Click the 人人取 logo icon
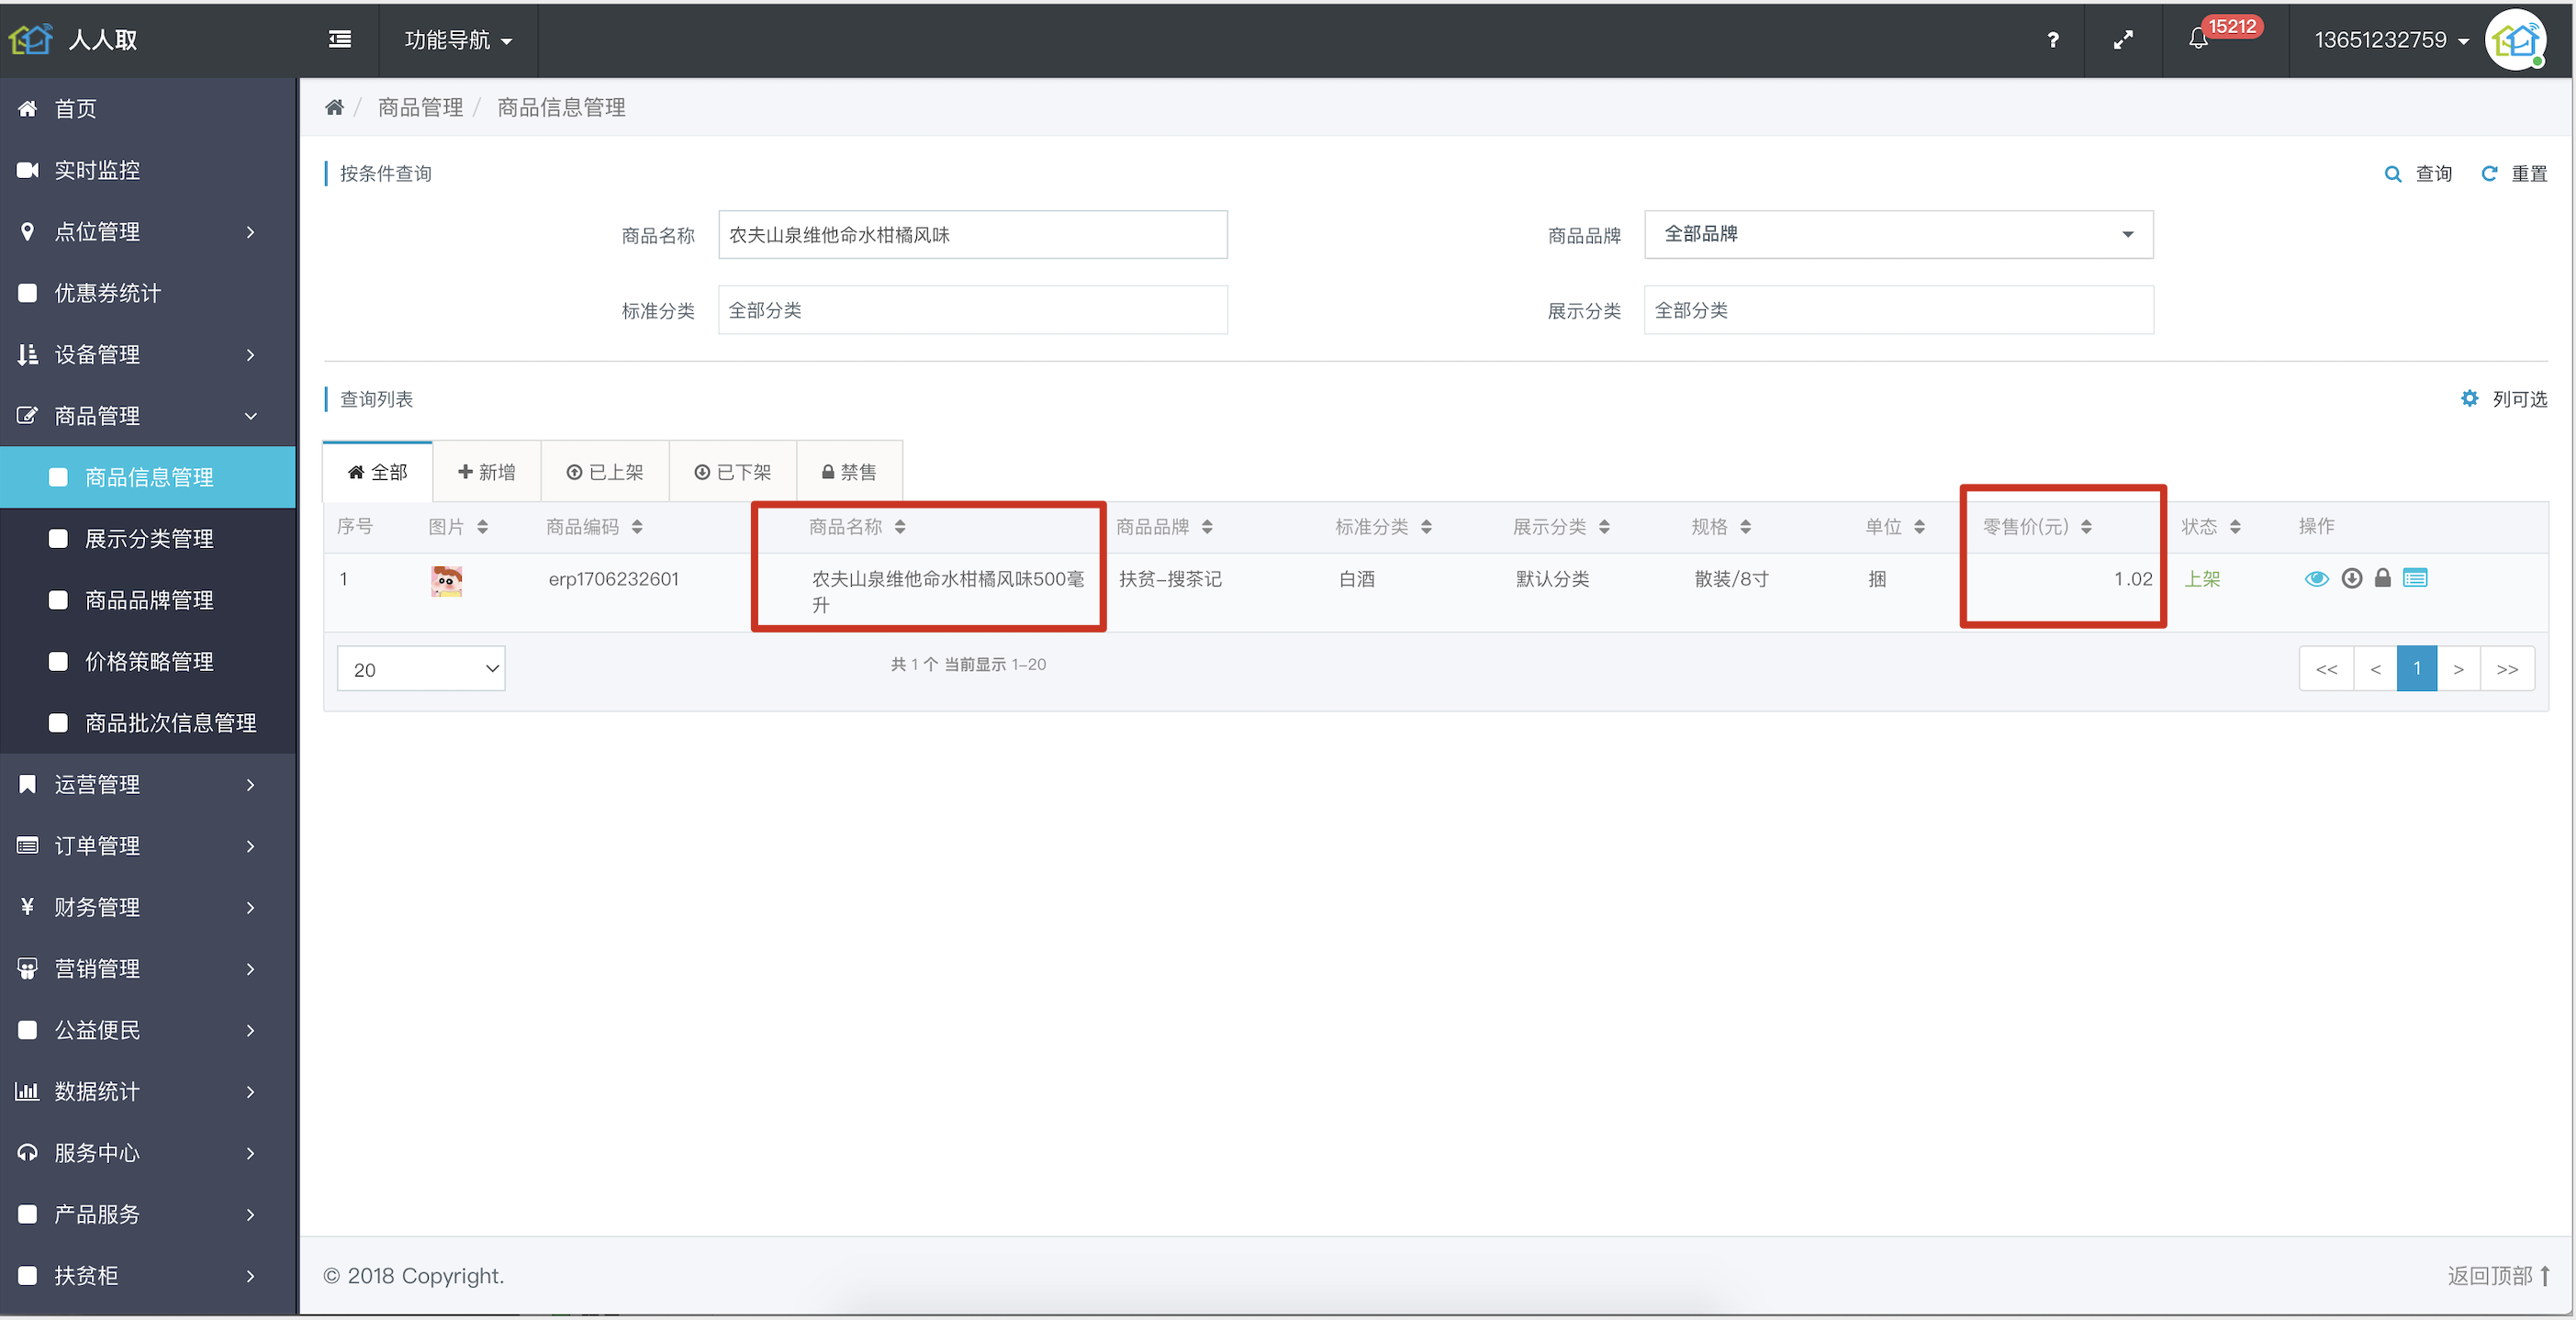 30,39
